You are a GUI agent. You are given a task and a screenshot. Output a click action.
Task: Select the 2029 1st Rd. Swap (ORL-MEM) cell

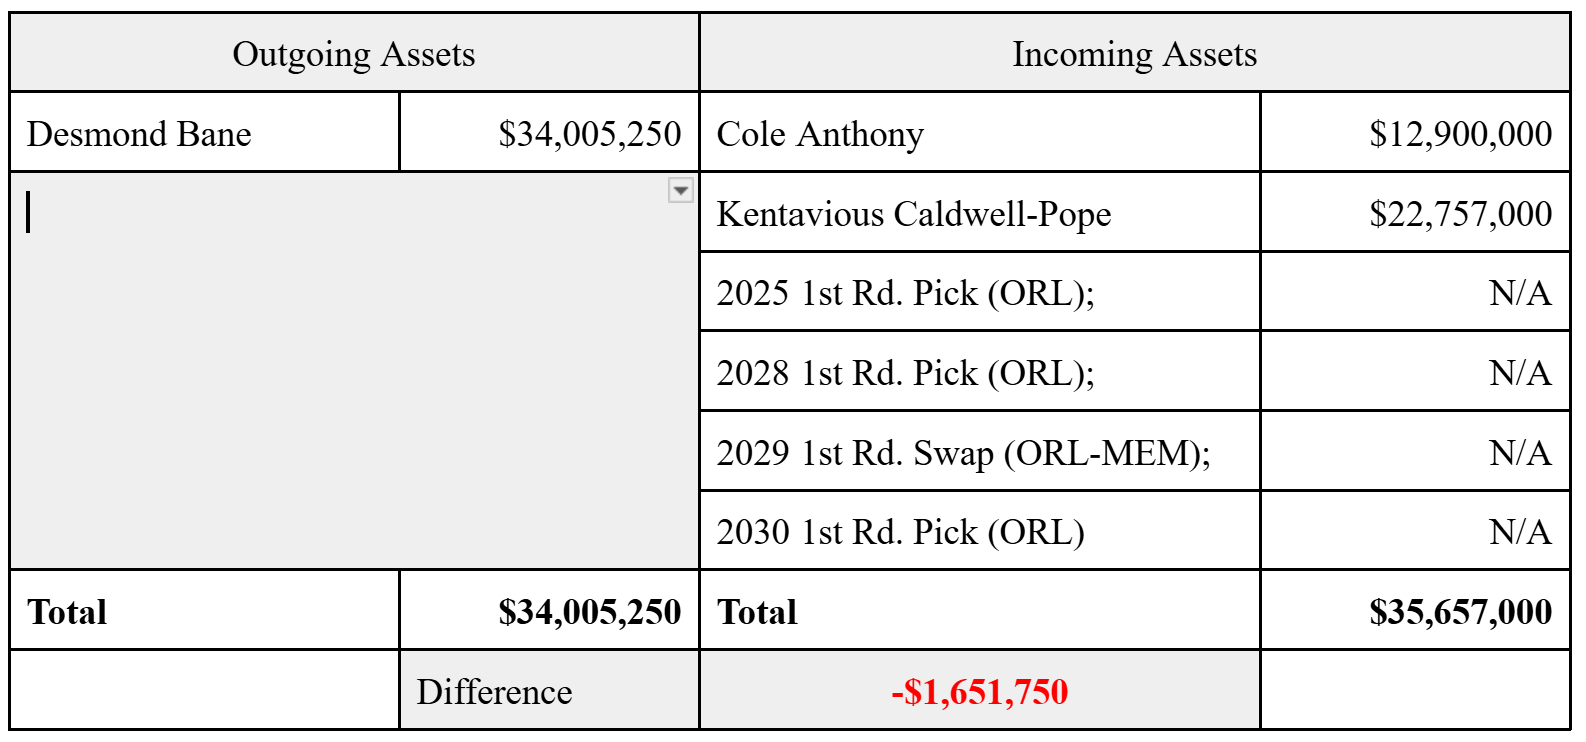[980, 451]
